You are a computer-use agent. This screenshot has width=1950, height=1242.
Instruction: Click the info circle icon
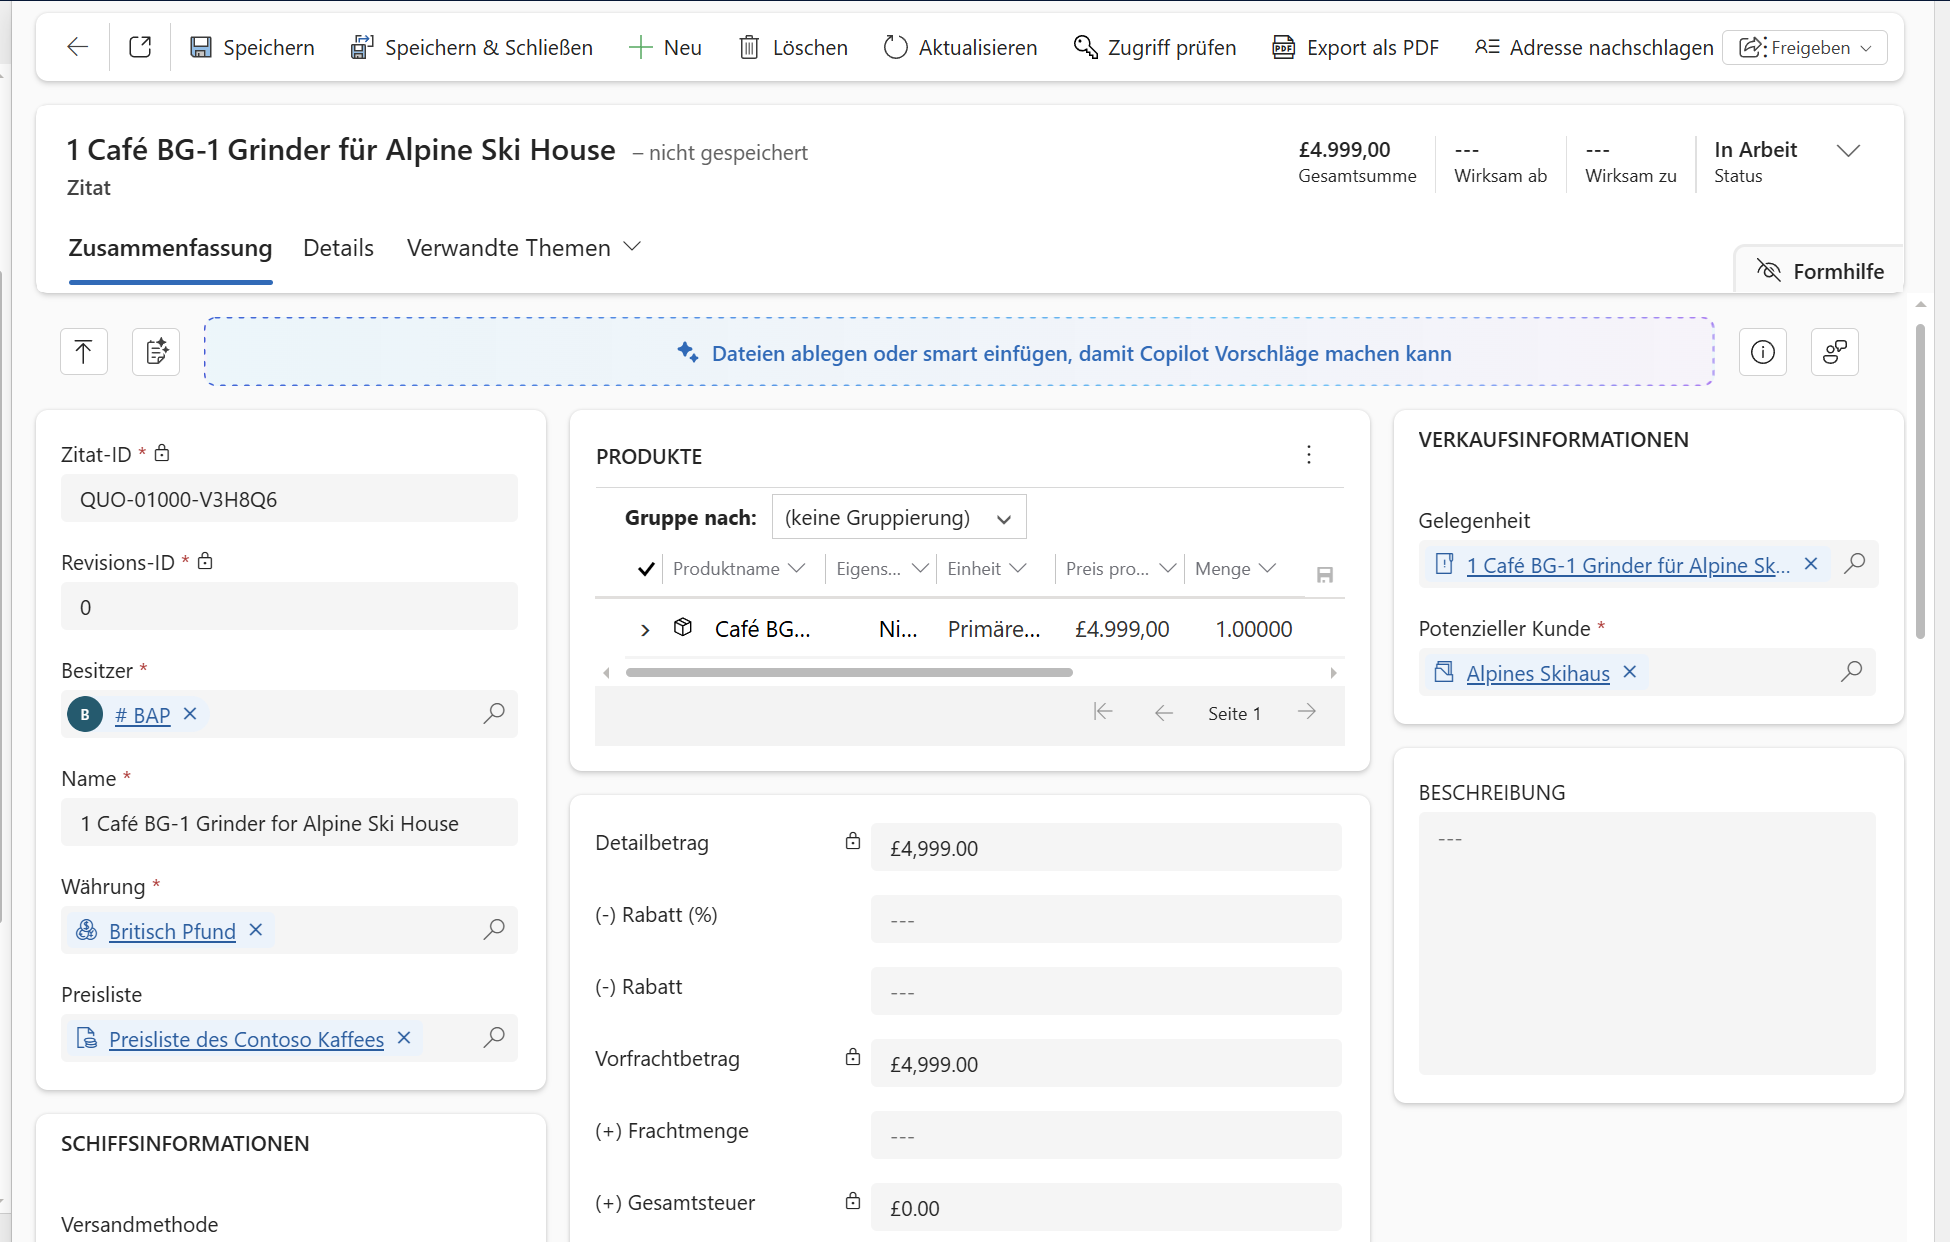pos(1762,352)
